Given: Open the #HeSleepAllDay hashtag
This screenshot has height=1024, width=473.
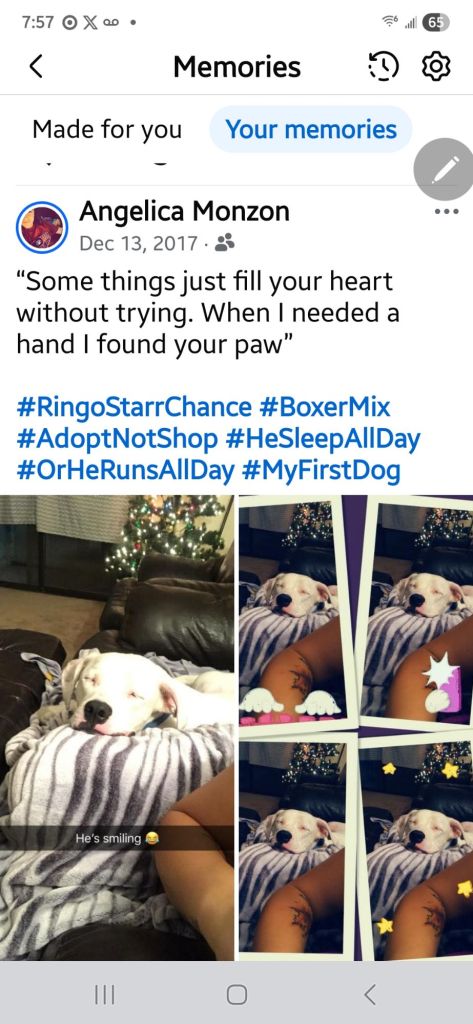Looking at the screenshot, I should (x=323, y=440).
